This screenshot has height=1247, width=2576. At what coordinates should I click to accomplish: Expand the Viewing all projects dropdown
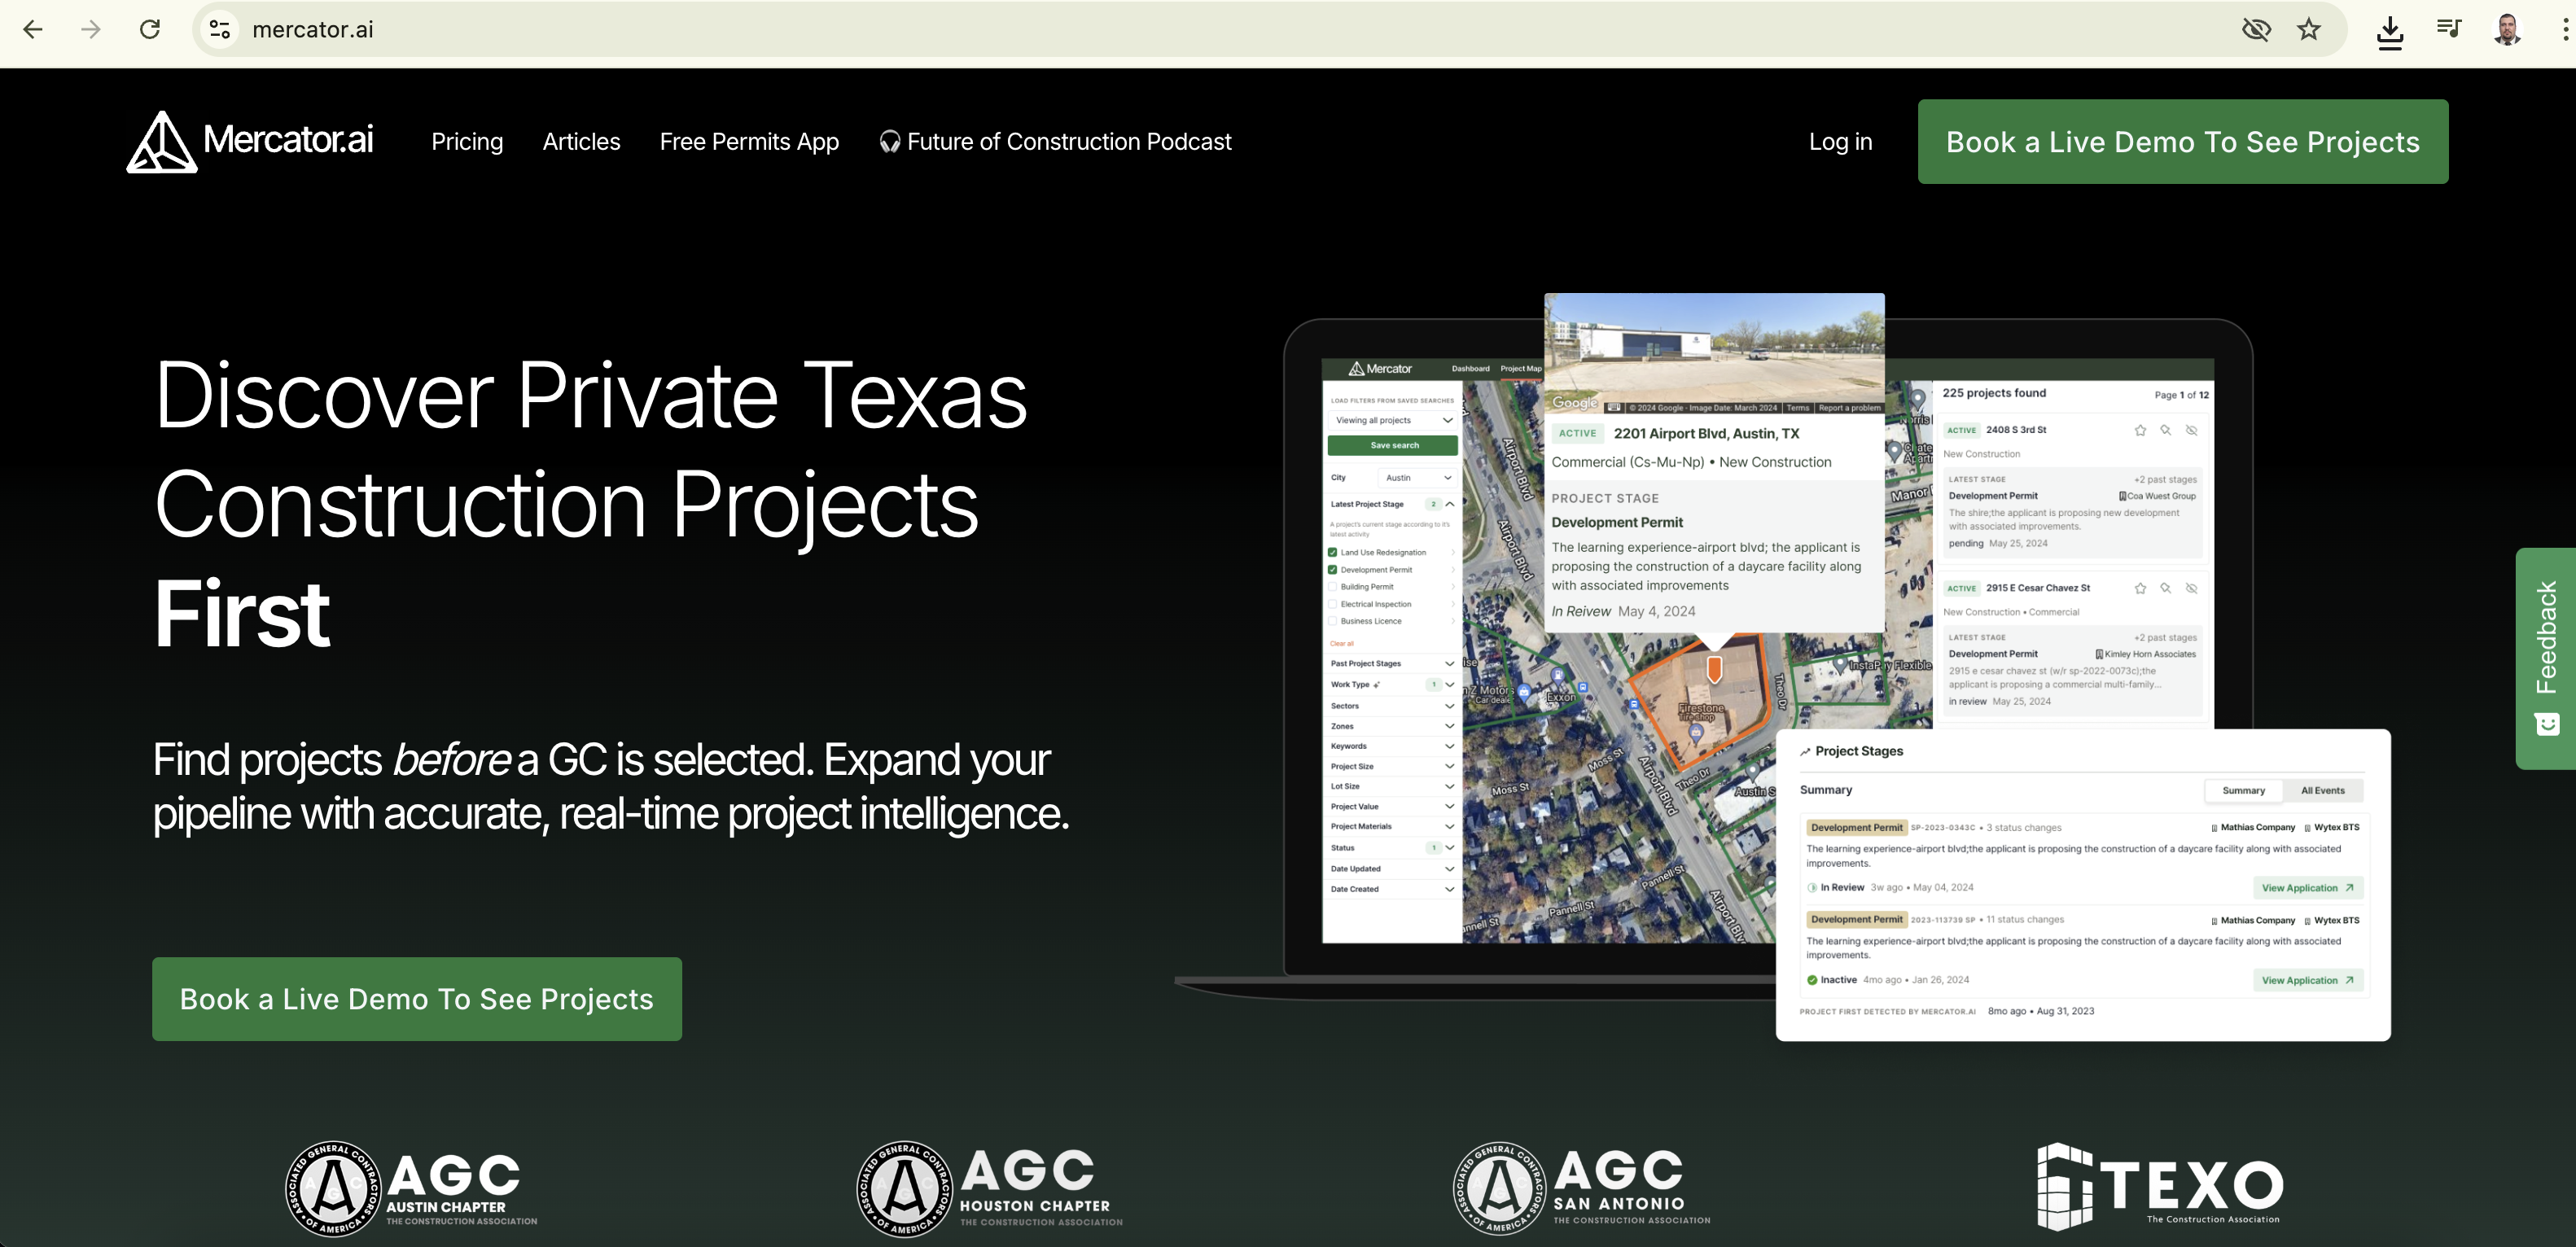(x=1392, y=420)
